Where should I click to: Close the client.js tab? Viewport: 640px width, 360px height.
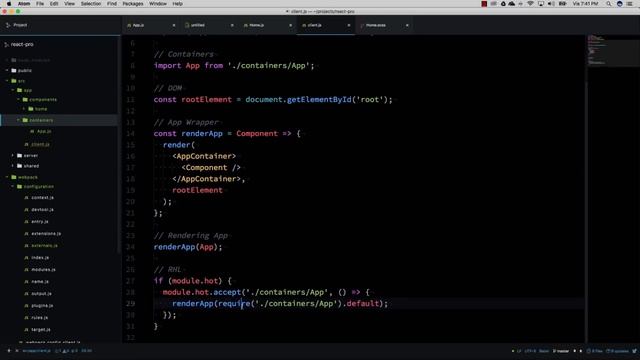349,25
